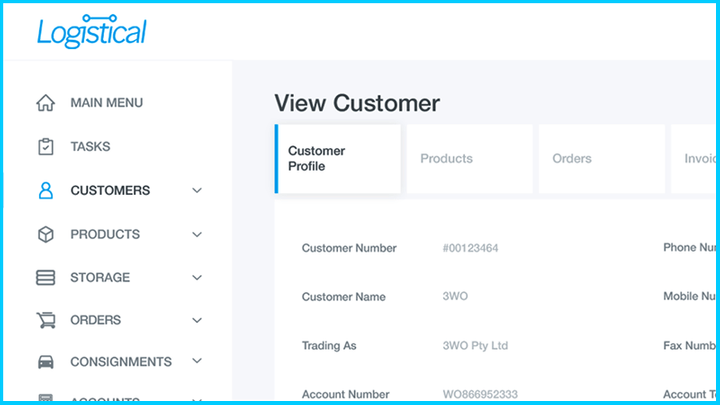Expand the Consignments sidebar chevron
The height and width of the screenshot is (405, 720).
(197, 361)
